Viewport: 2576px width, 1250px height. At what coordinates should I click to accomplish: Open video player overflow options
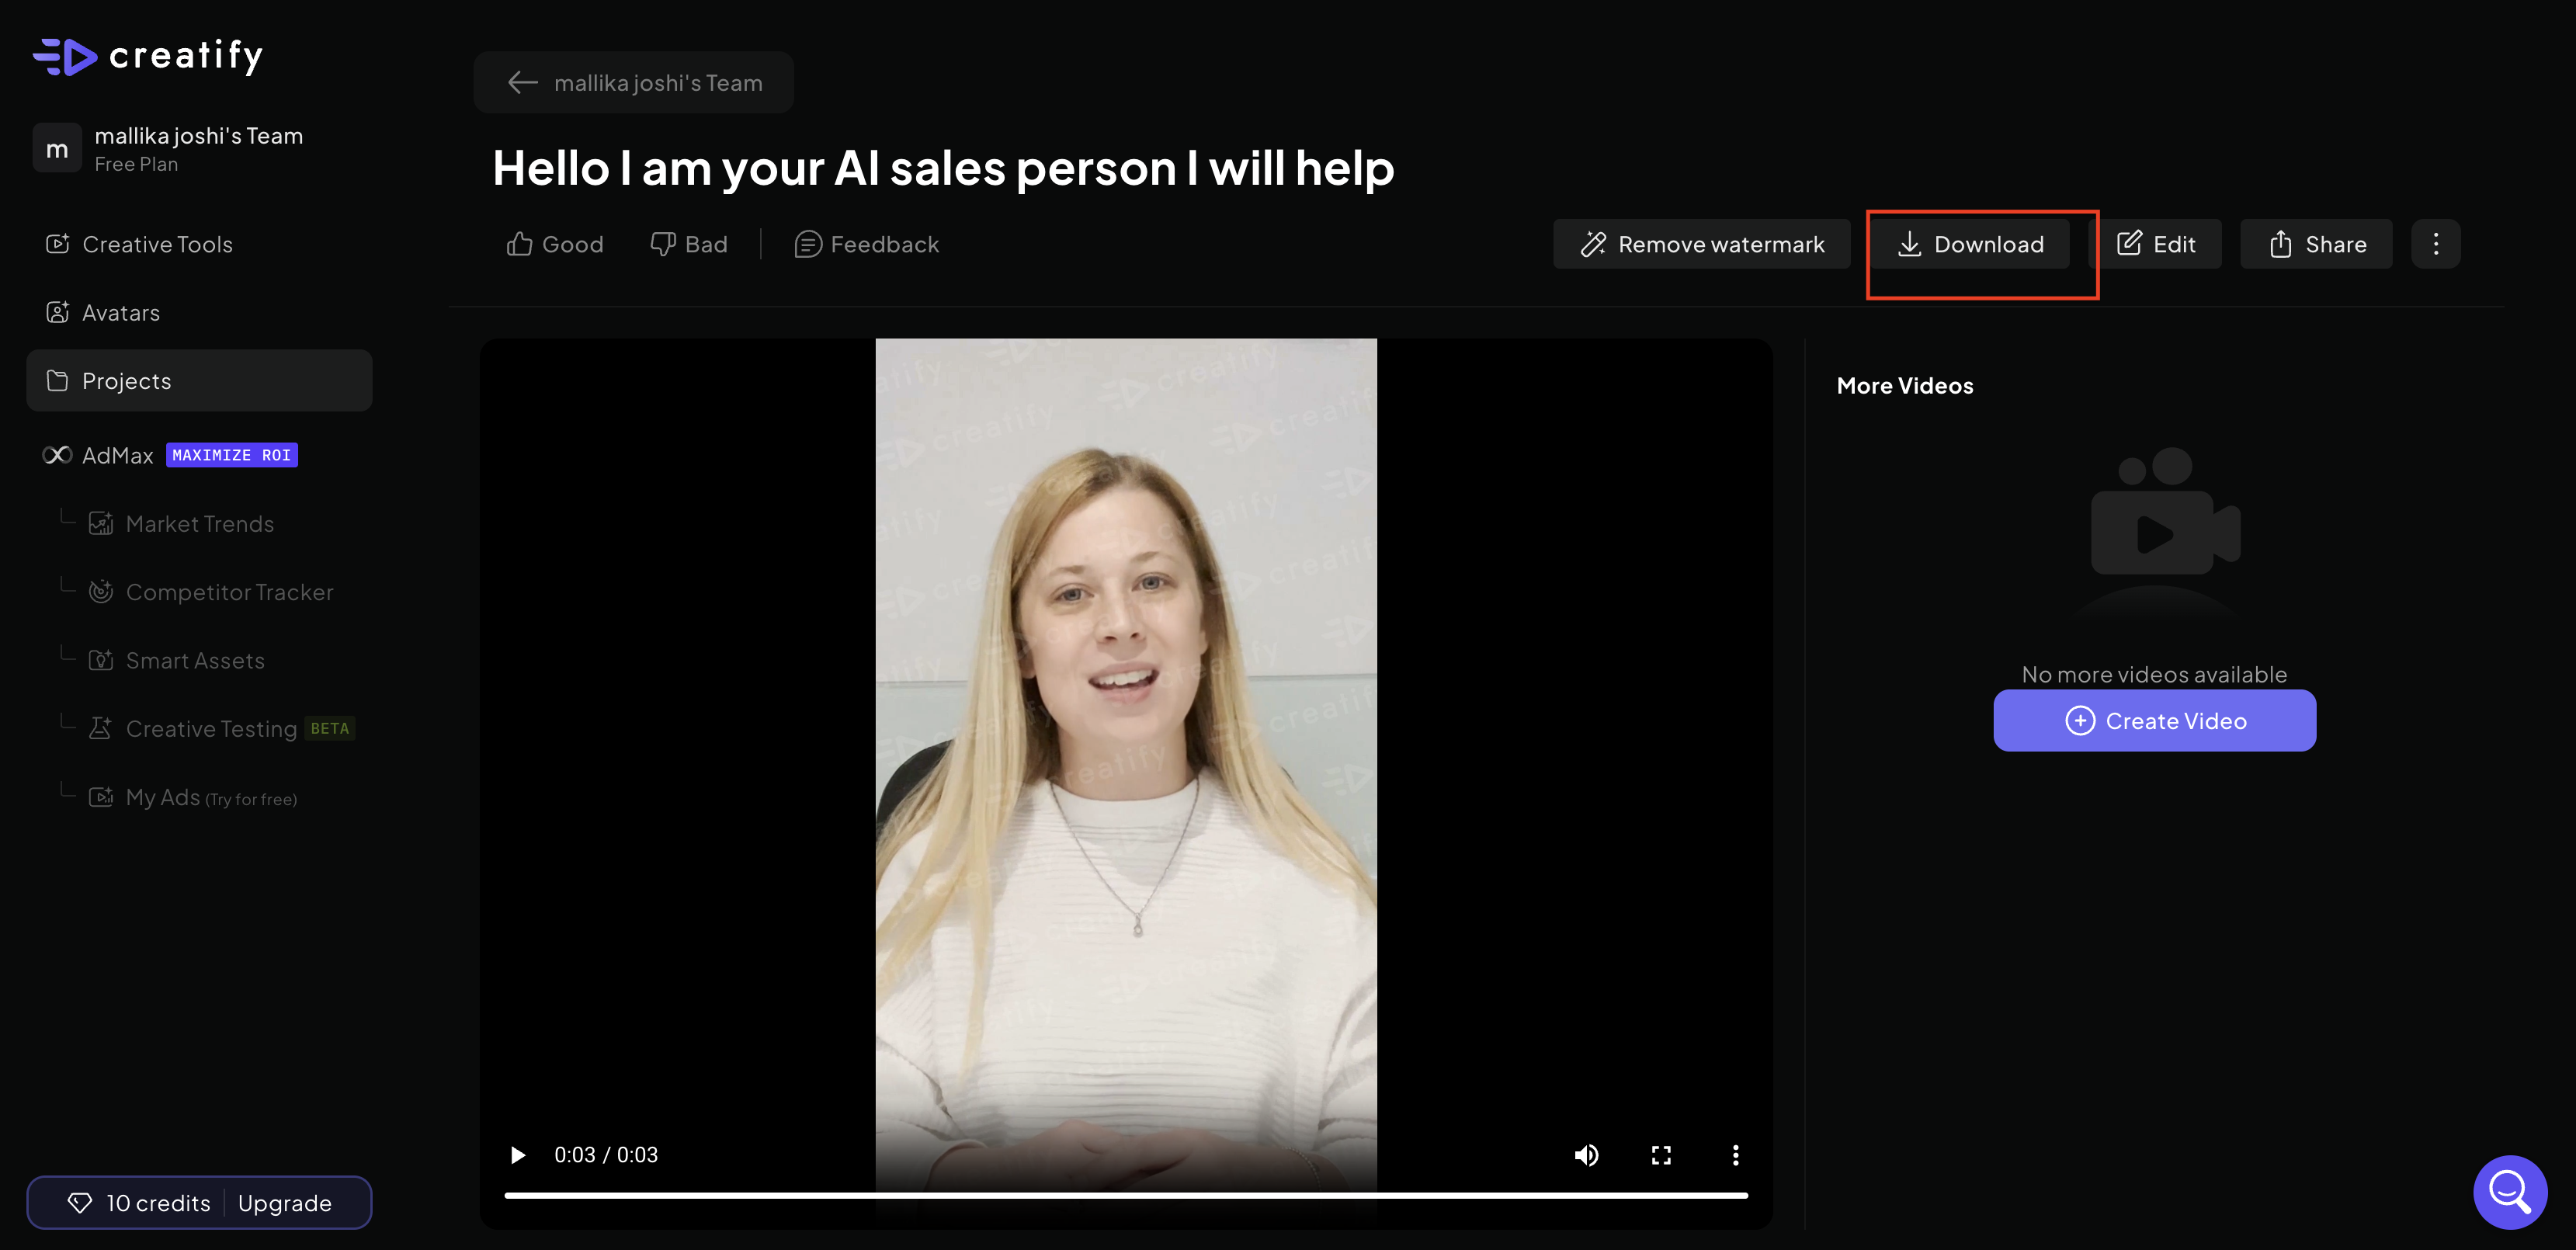pyautogui.click(x=1735, y=1155)
